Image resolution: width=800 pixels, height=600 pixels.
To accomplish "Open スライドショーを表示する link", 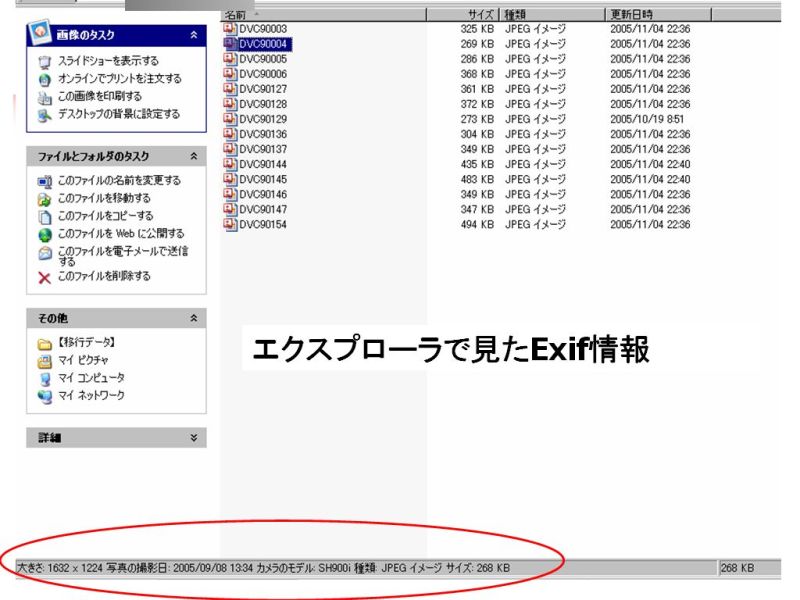I will coord(108,61).
